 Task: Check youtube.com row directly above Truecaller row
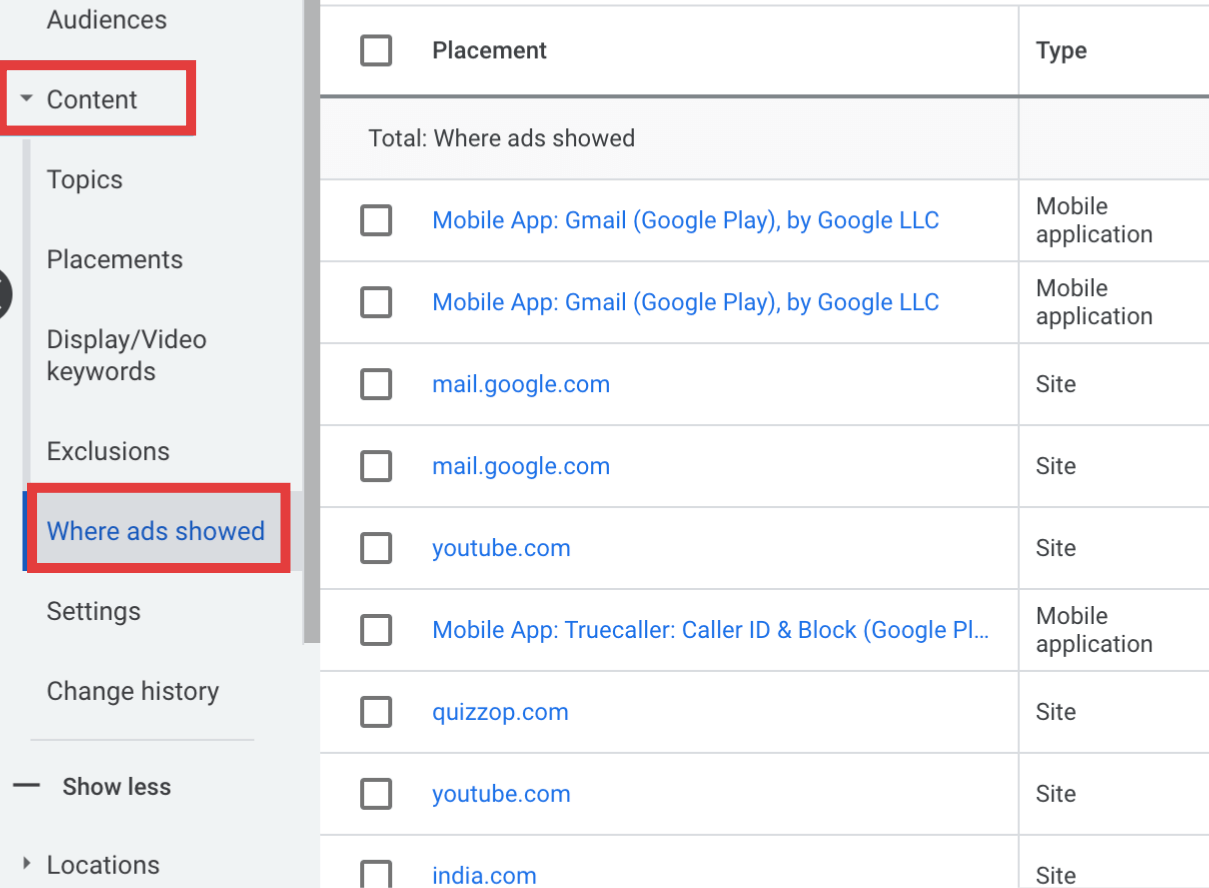click(x=376, y=548)
